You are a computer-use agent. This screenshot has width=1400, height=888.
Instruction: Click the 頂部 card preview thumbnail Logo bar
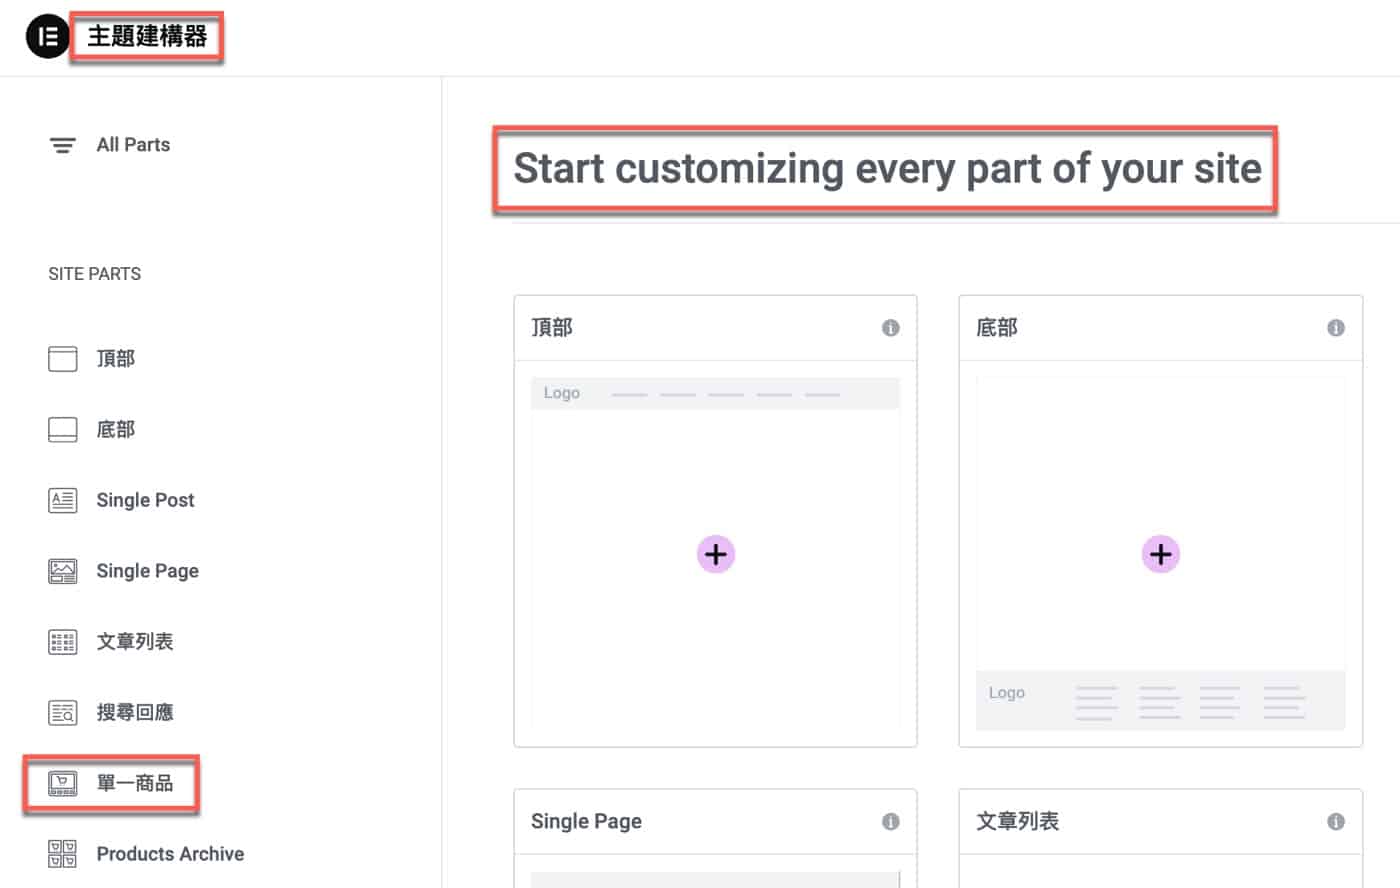[x=715, y=393]
